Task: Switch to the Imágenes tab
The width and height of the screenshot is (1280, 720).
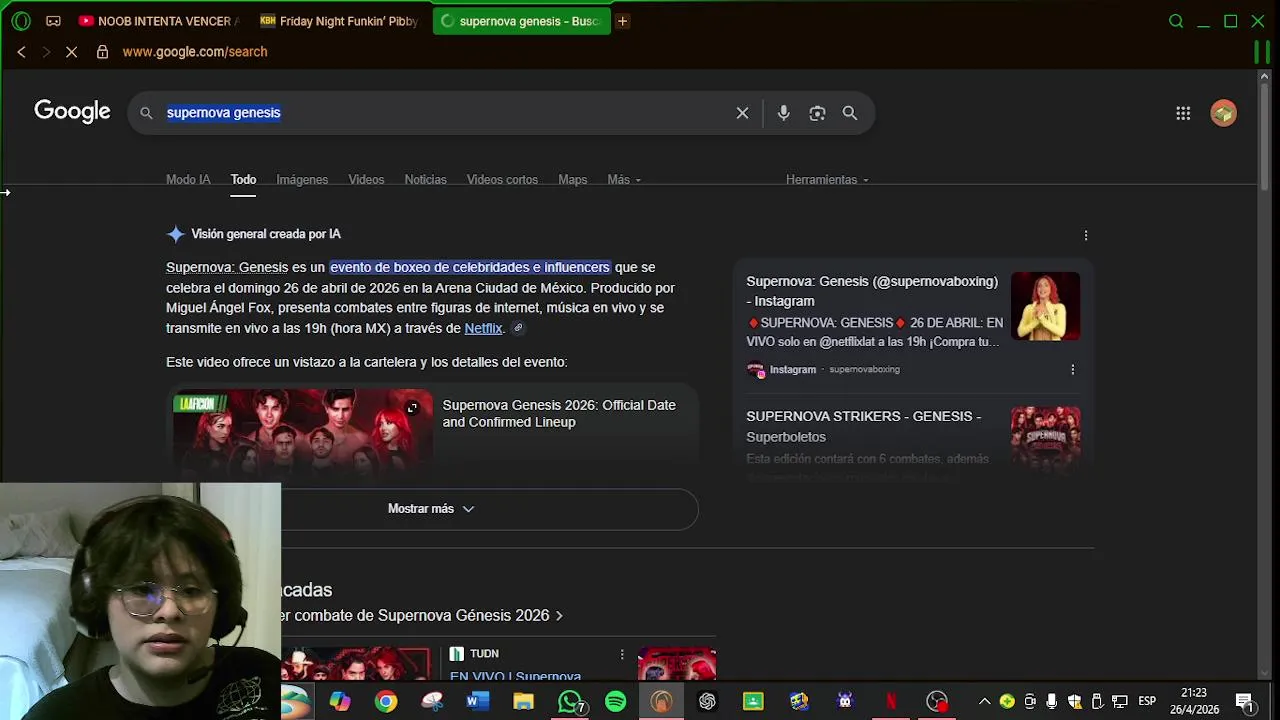Action: [x=302, y=180]
